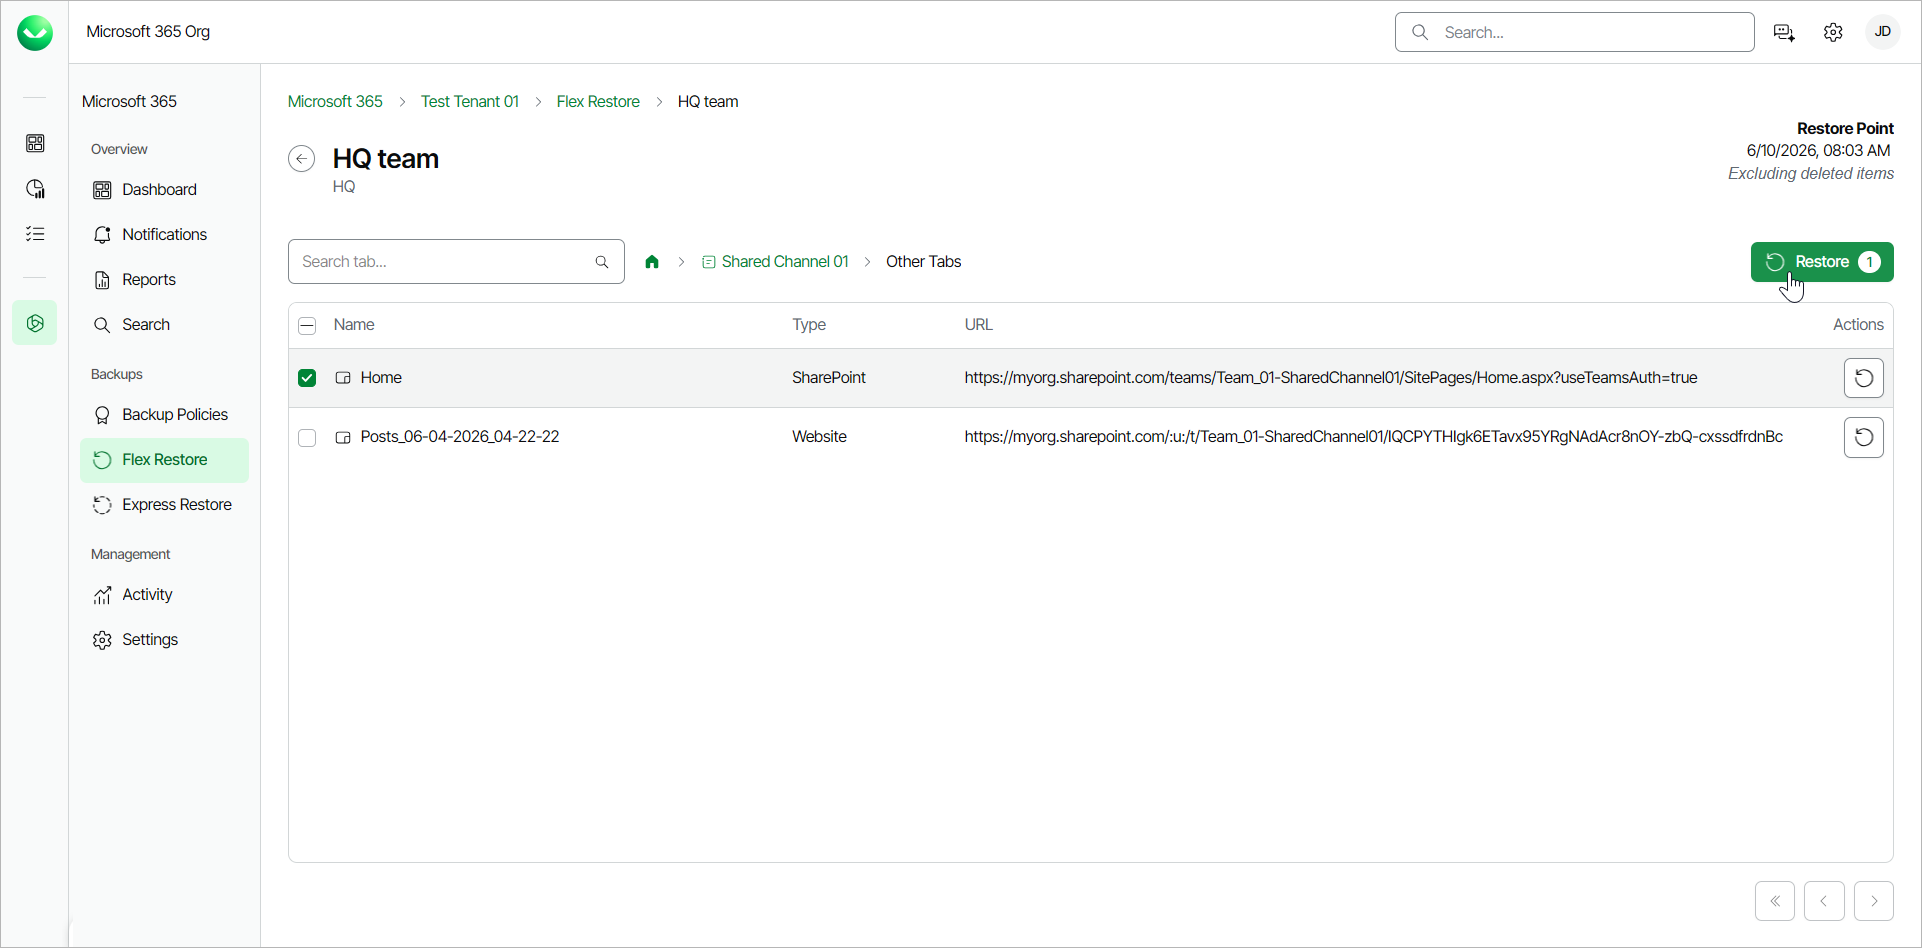
Task: Open global settings gear in header
Action: click(1833, 33)
